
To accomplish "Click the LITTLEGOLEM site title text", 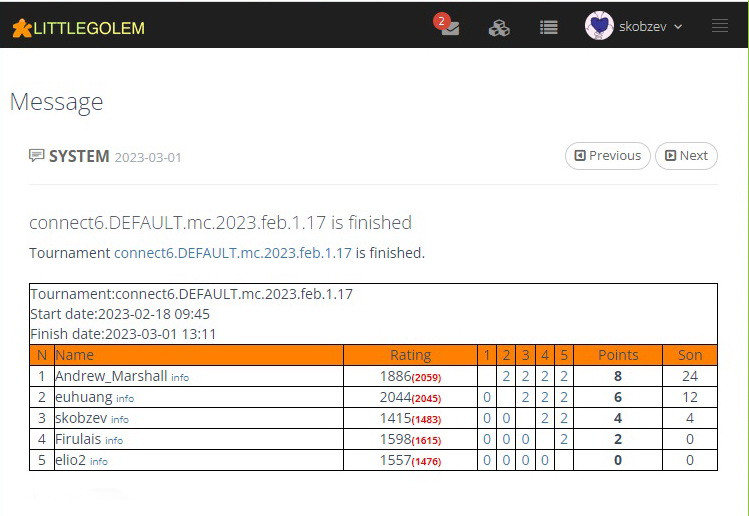I will pos(89,28).
